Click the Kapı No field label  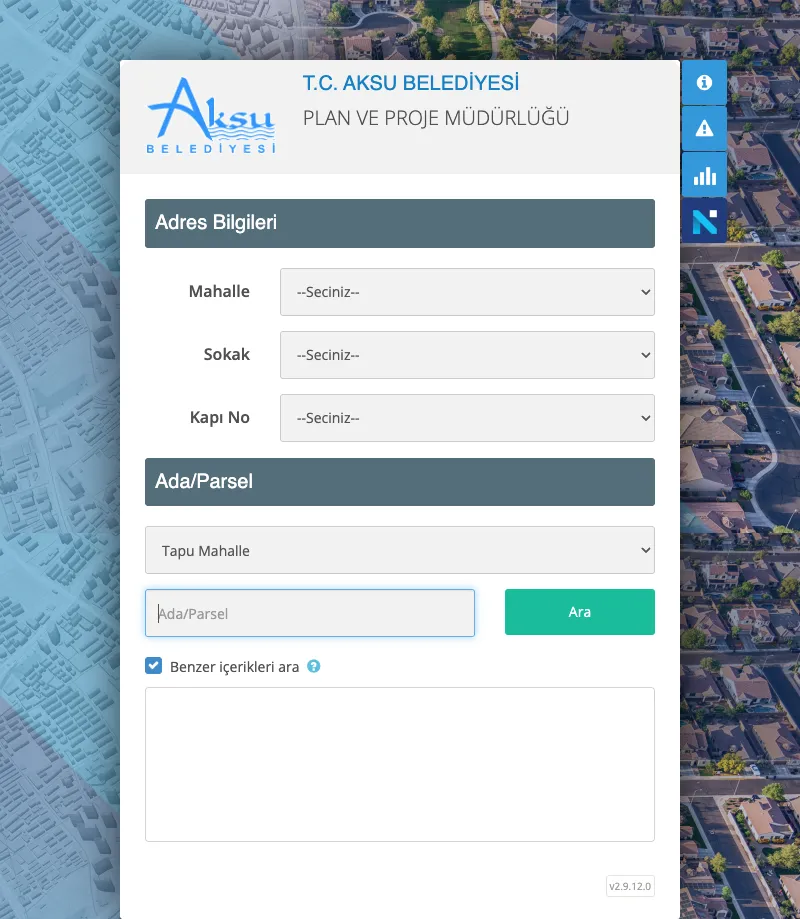[x=220, y=417]
